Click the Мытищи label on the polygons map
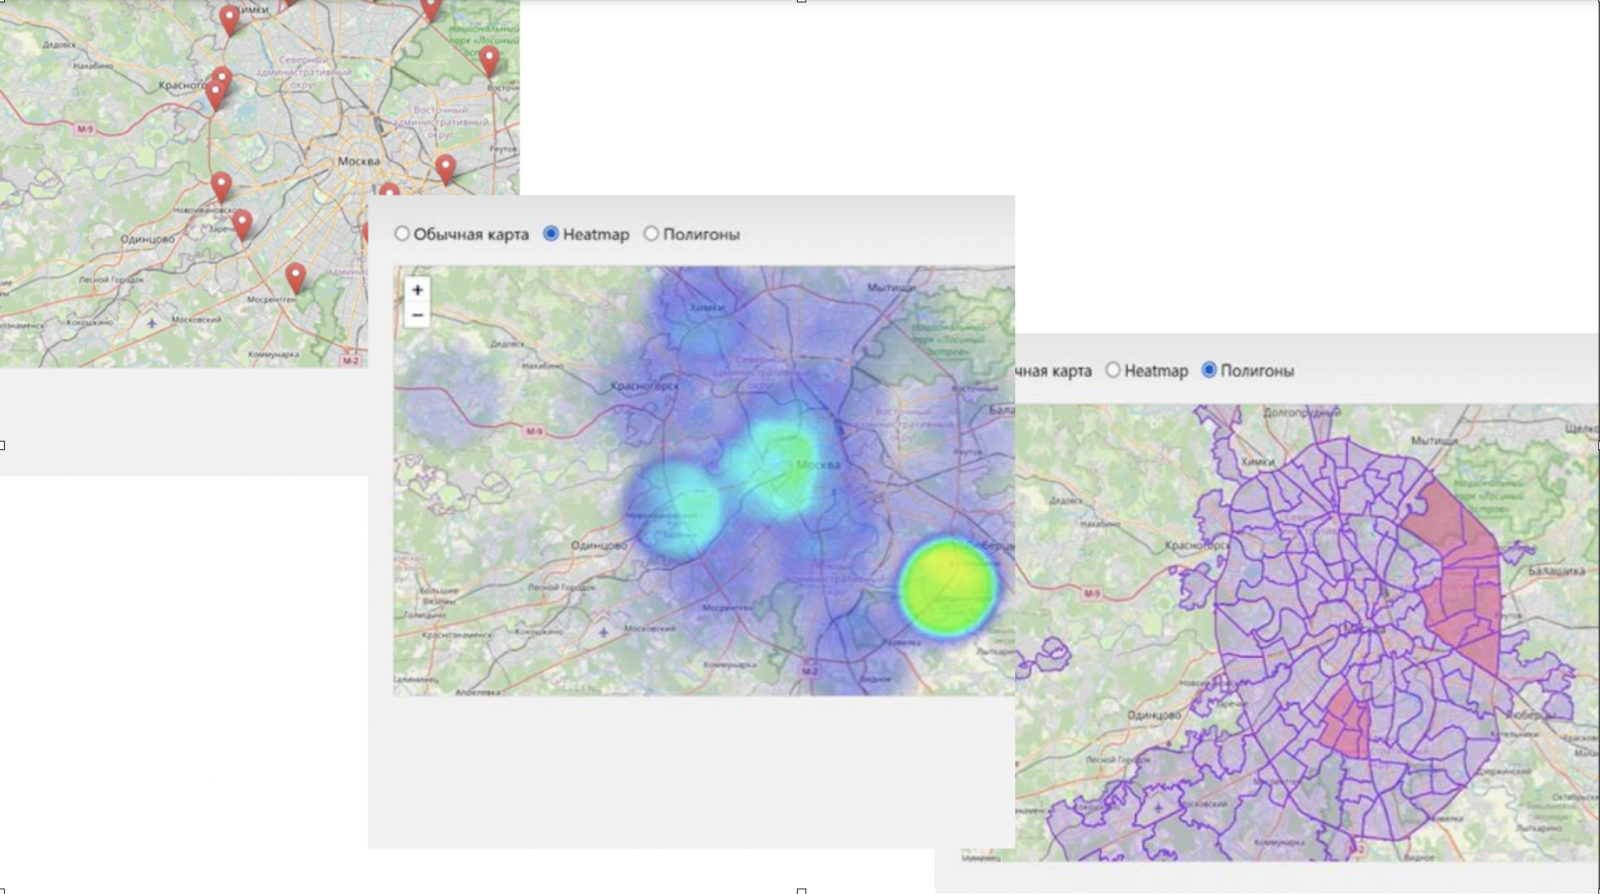1600x894 pixels. (1434, 440)
